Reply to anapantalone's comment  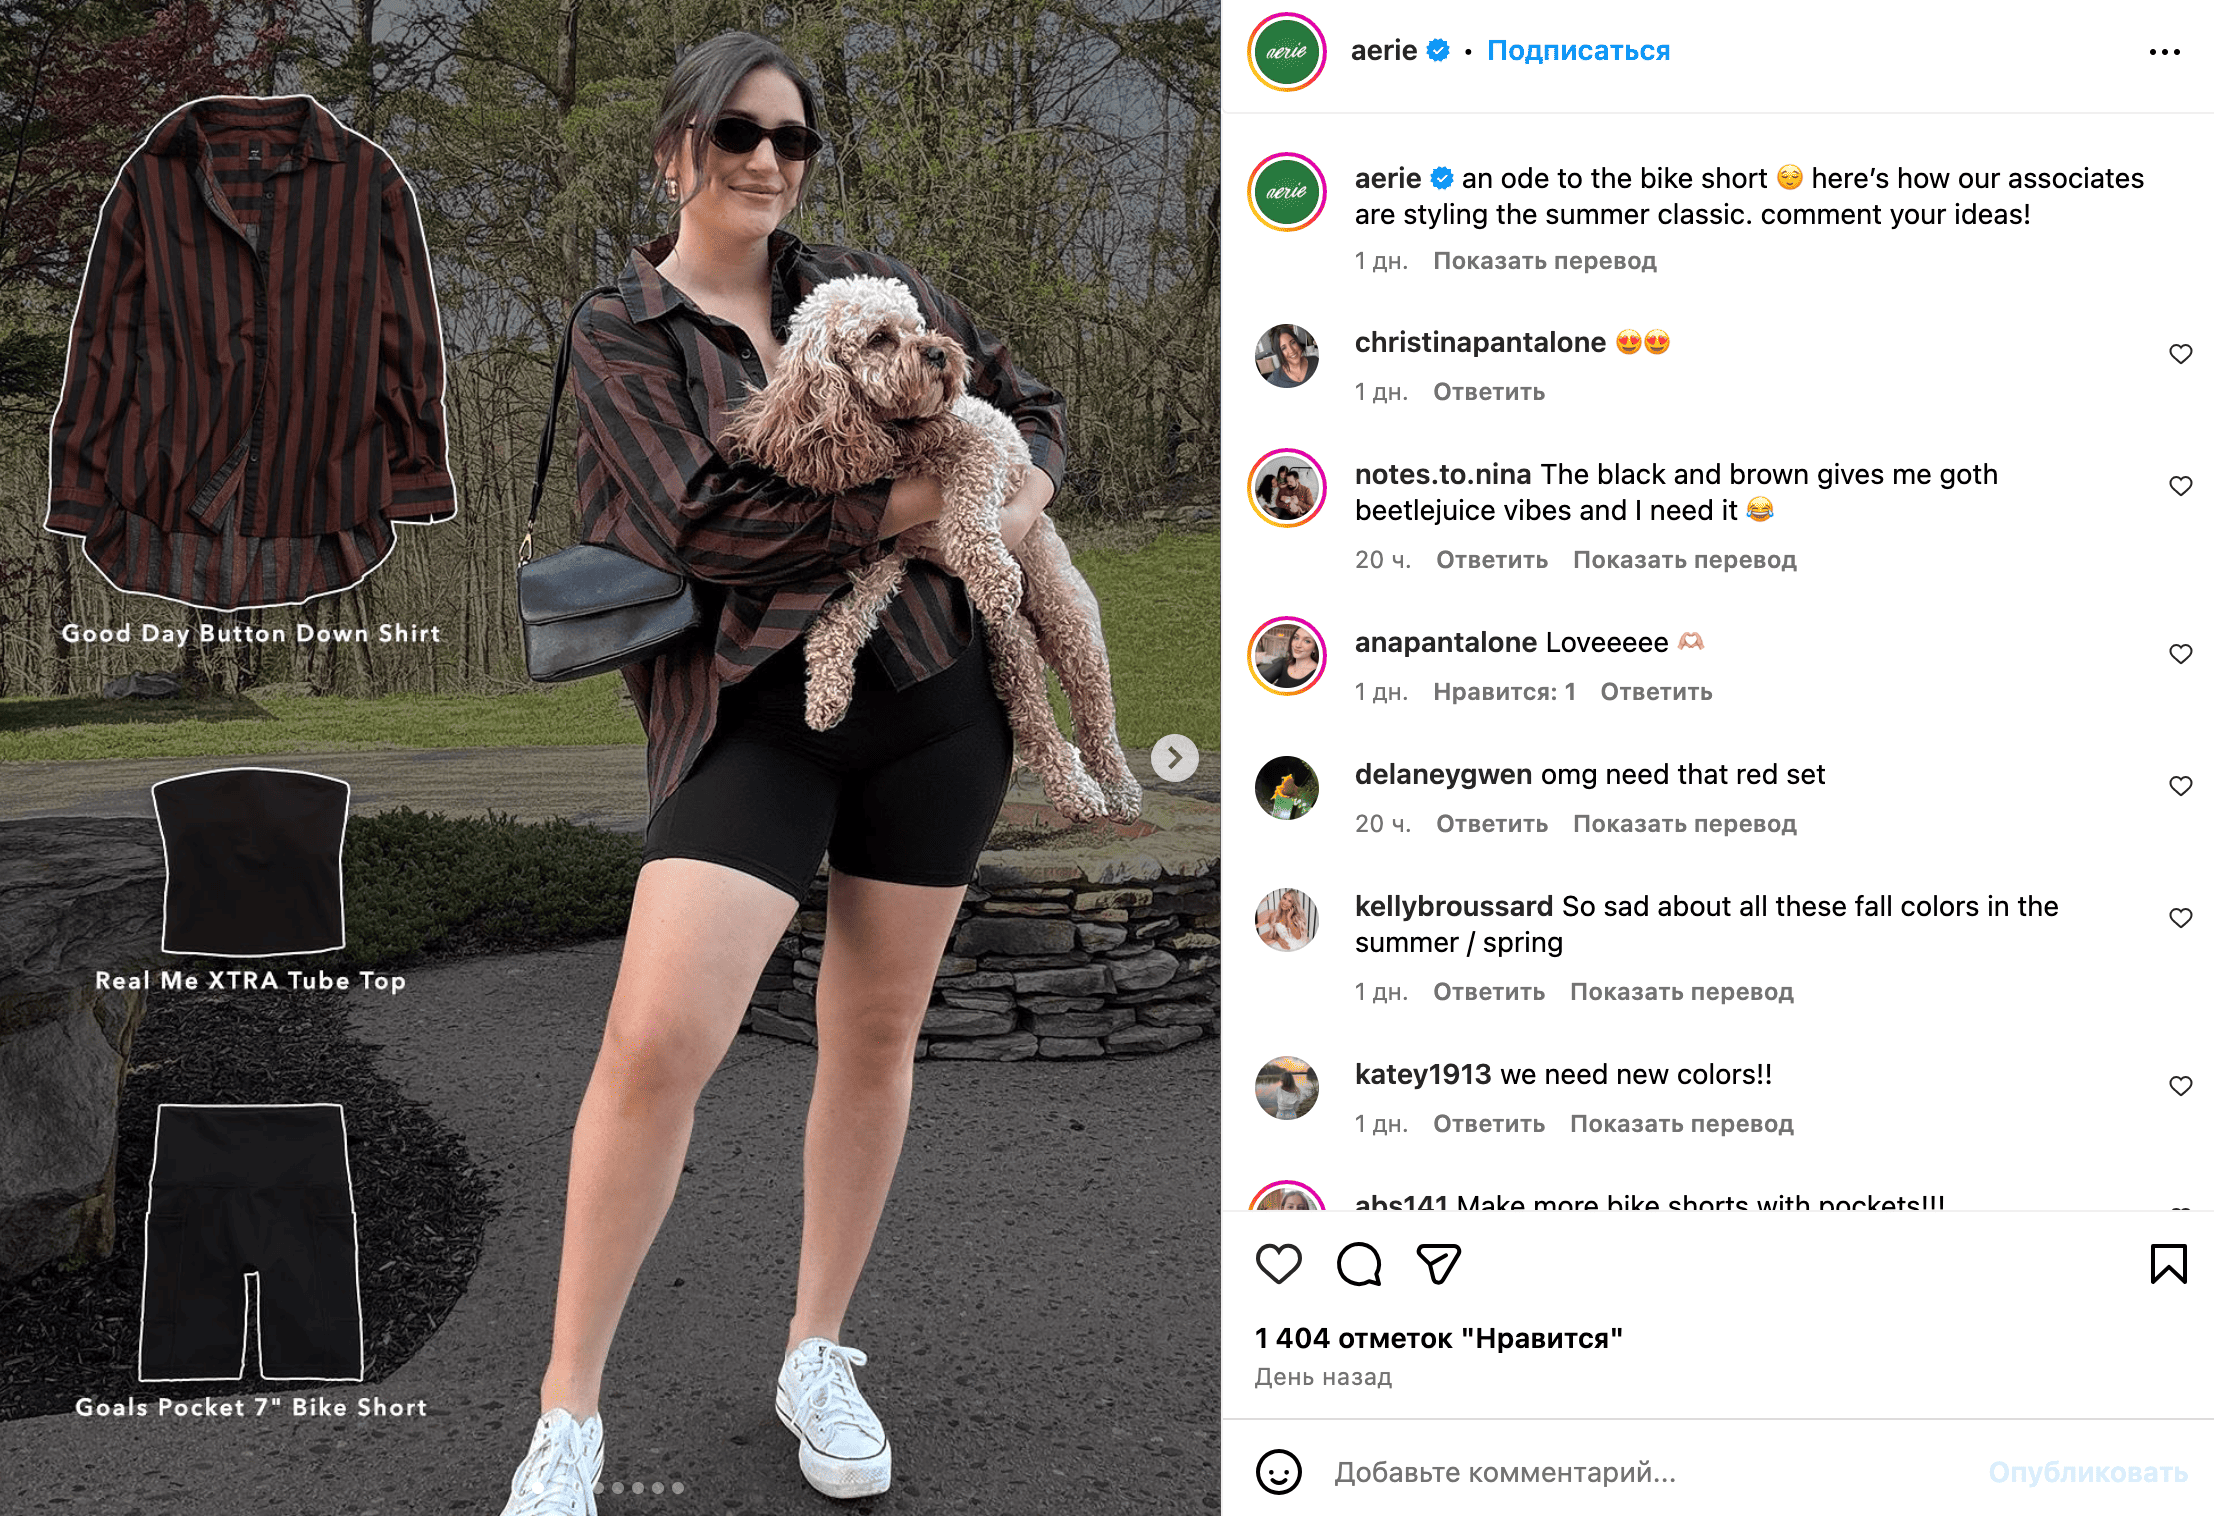pyautogui.click(x=1656, y=692)
